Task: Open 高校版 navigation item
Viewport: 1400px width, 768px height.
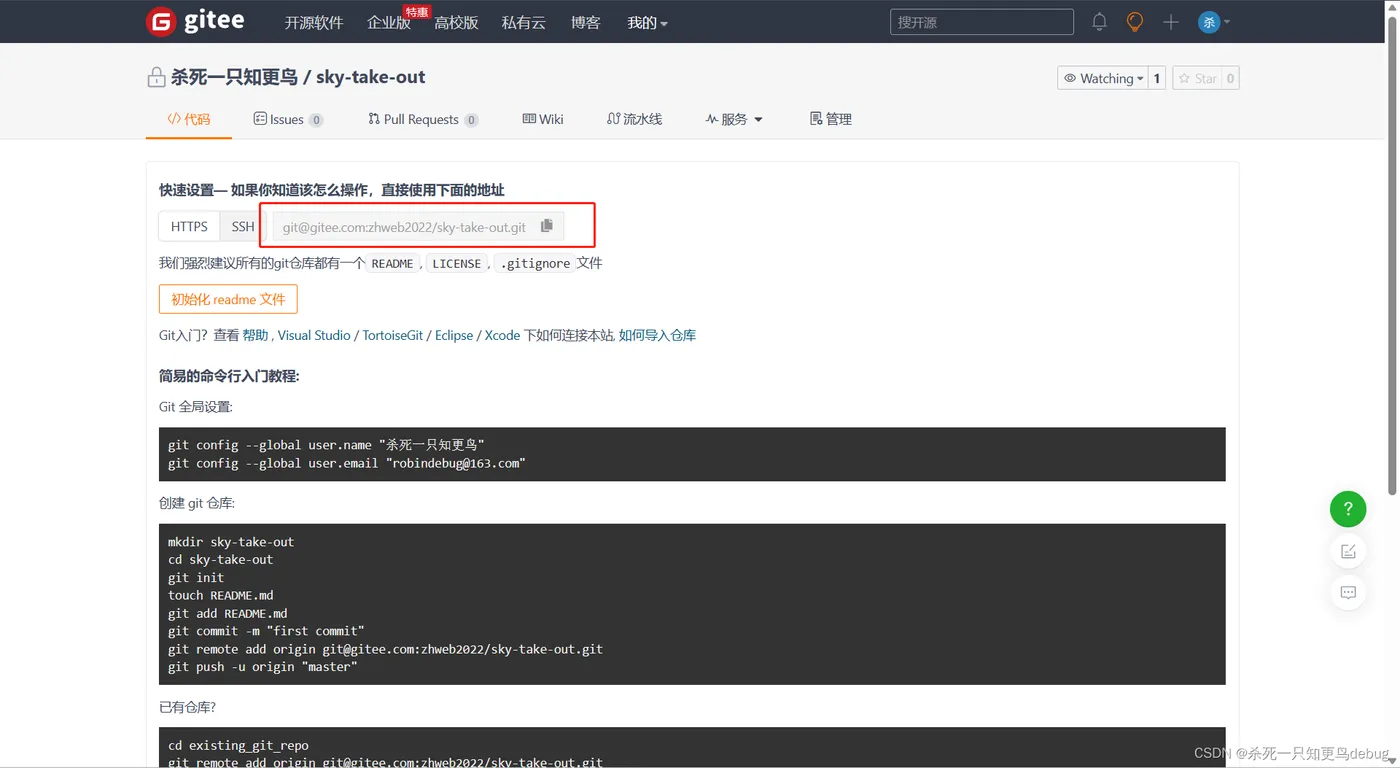Action: (x=456, y=22)
